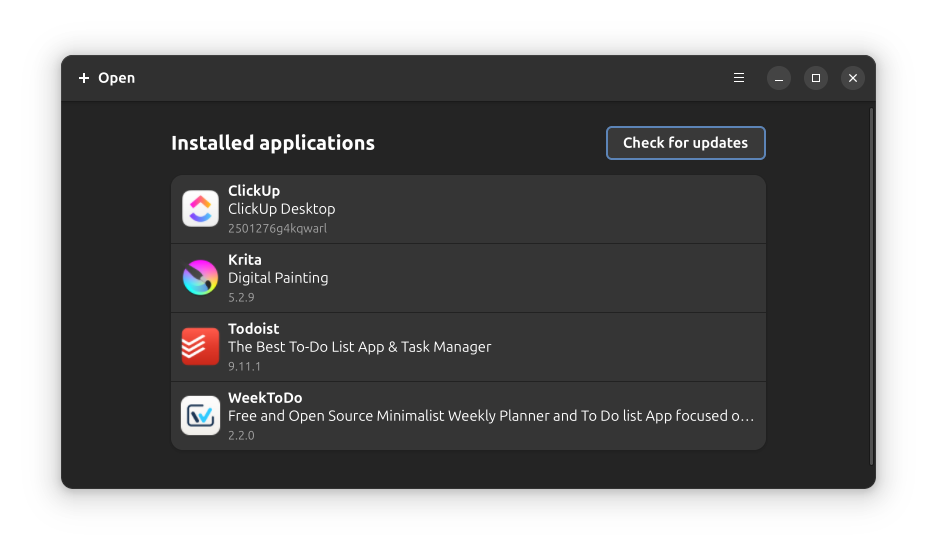Click the 'ClickUp Desktop' description

(281, 209)
